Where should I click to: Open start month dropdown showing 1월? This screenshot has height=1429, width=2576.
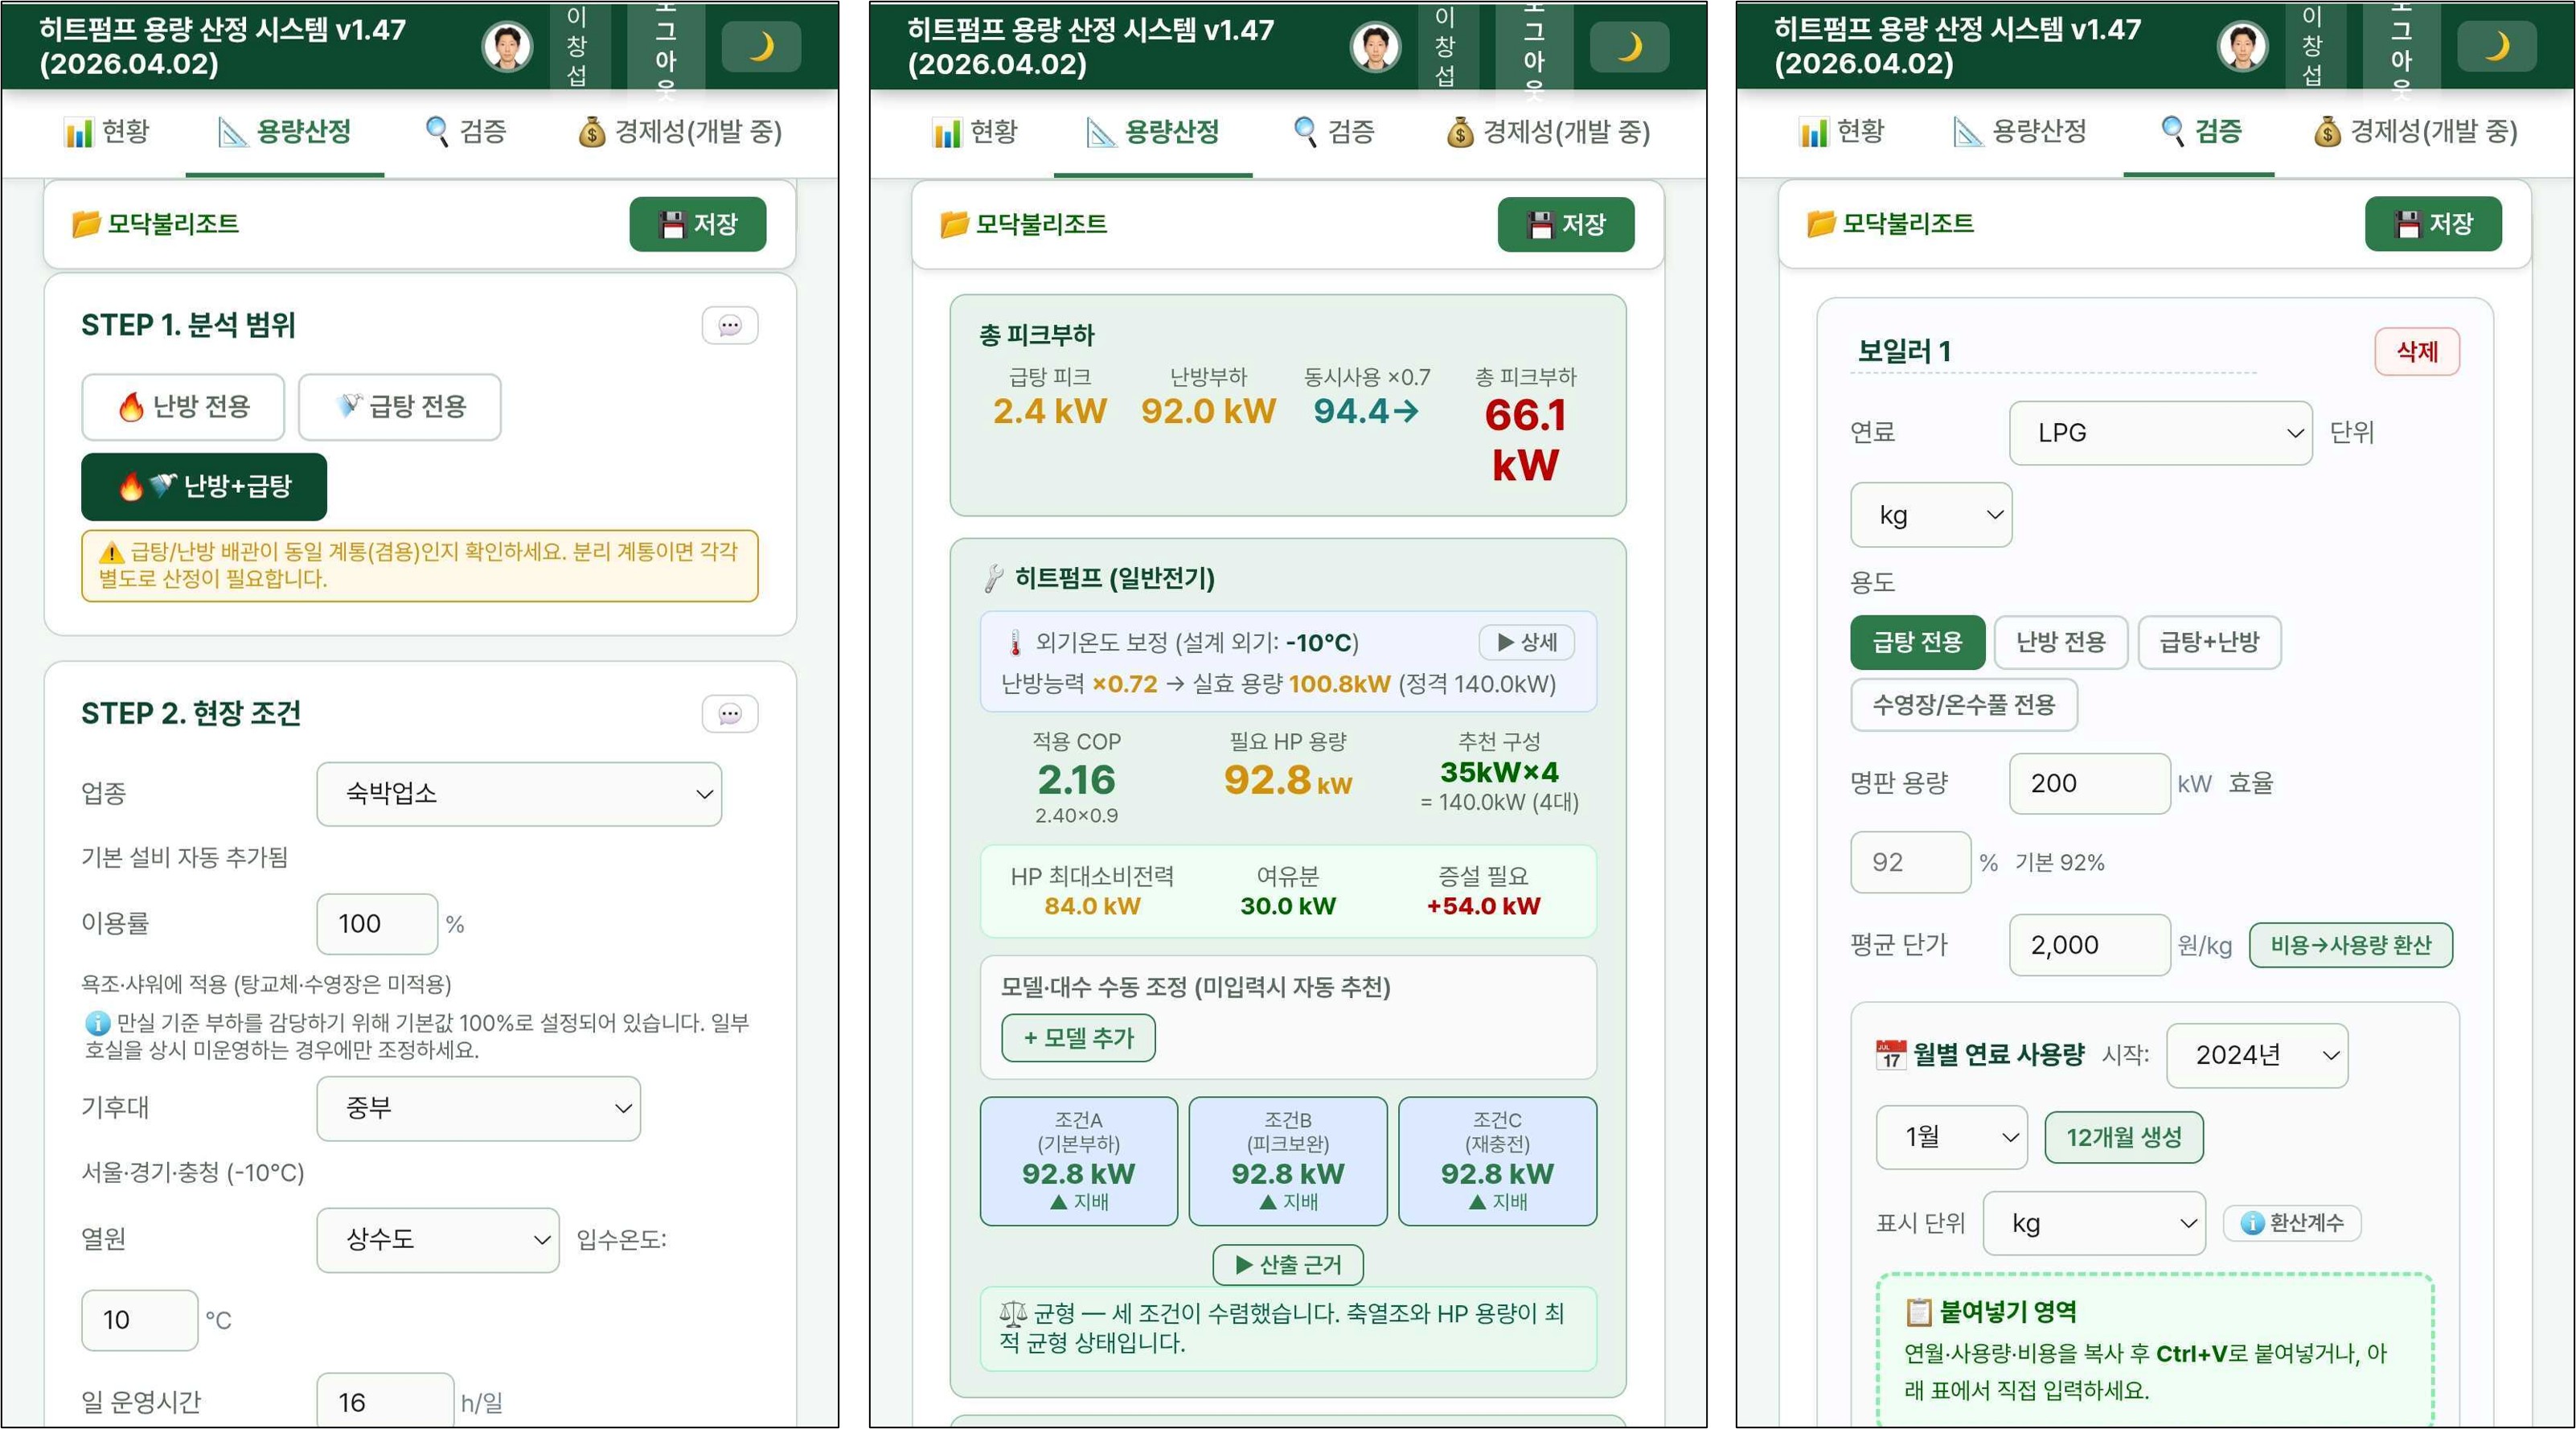pos(1952,1137)
